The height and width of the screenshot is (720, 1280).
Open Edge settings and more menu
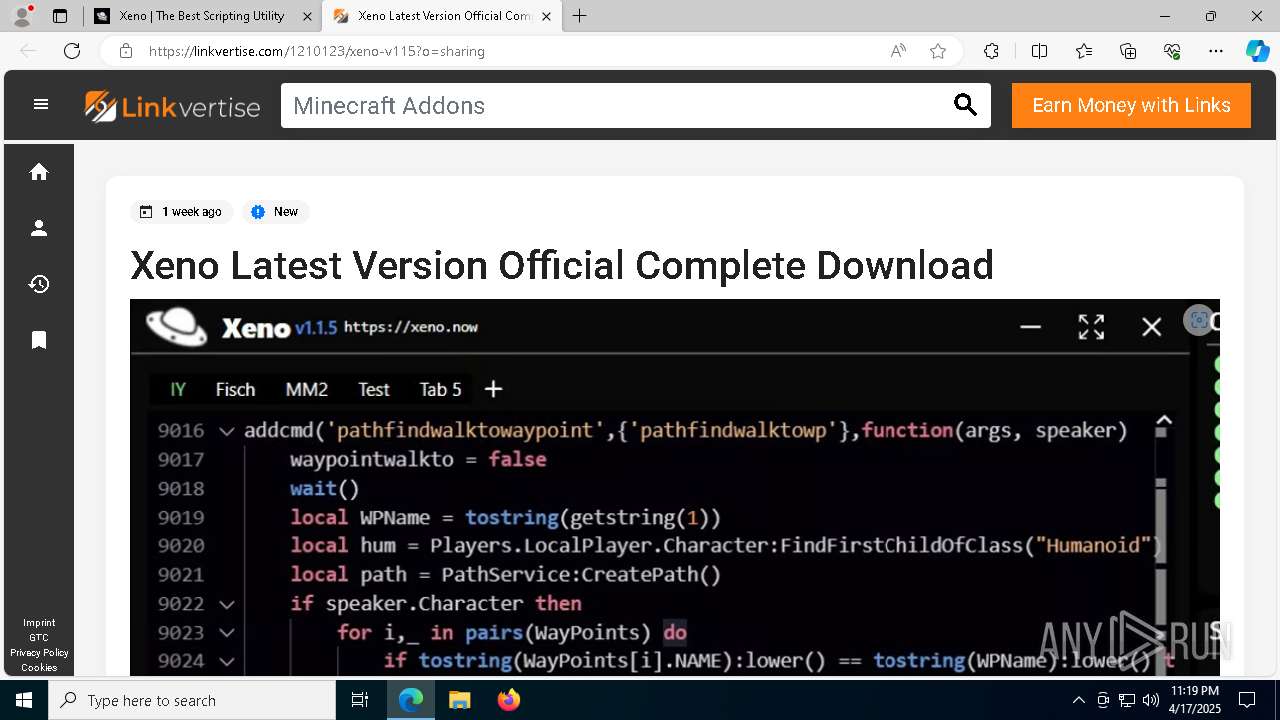pos(1216,51)
